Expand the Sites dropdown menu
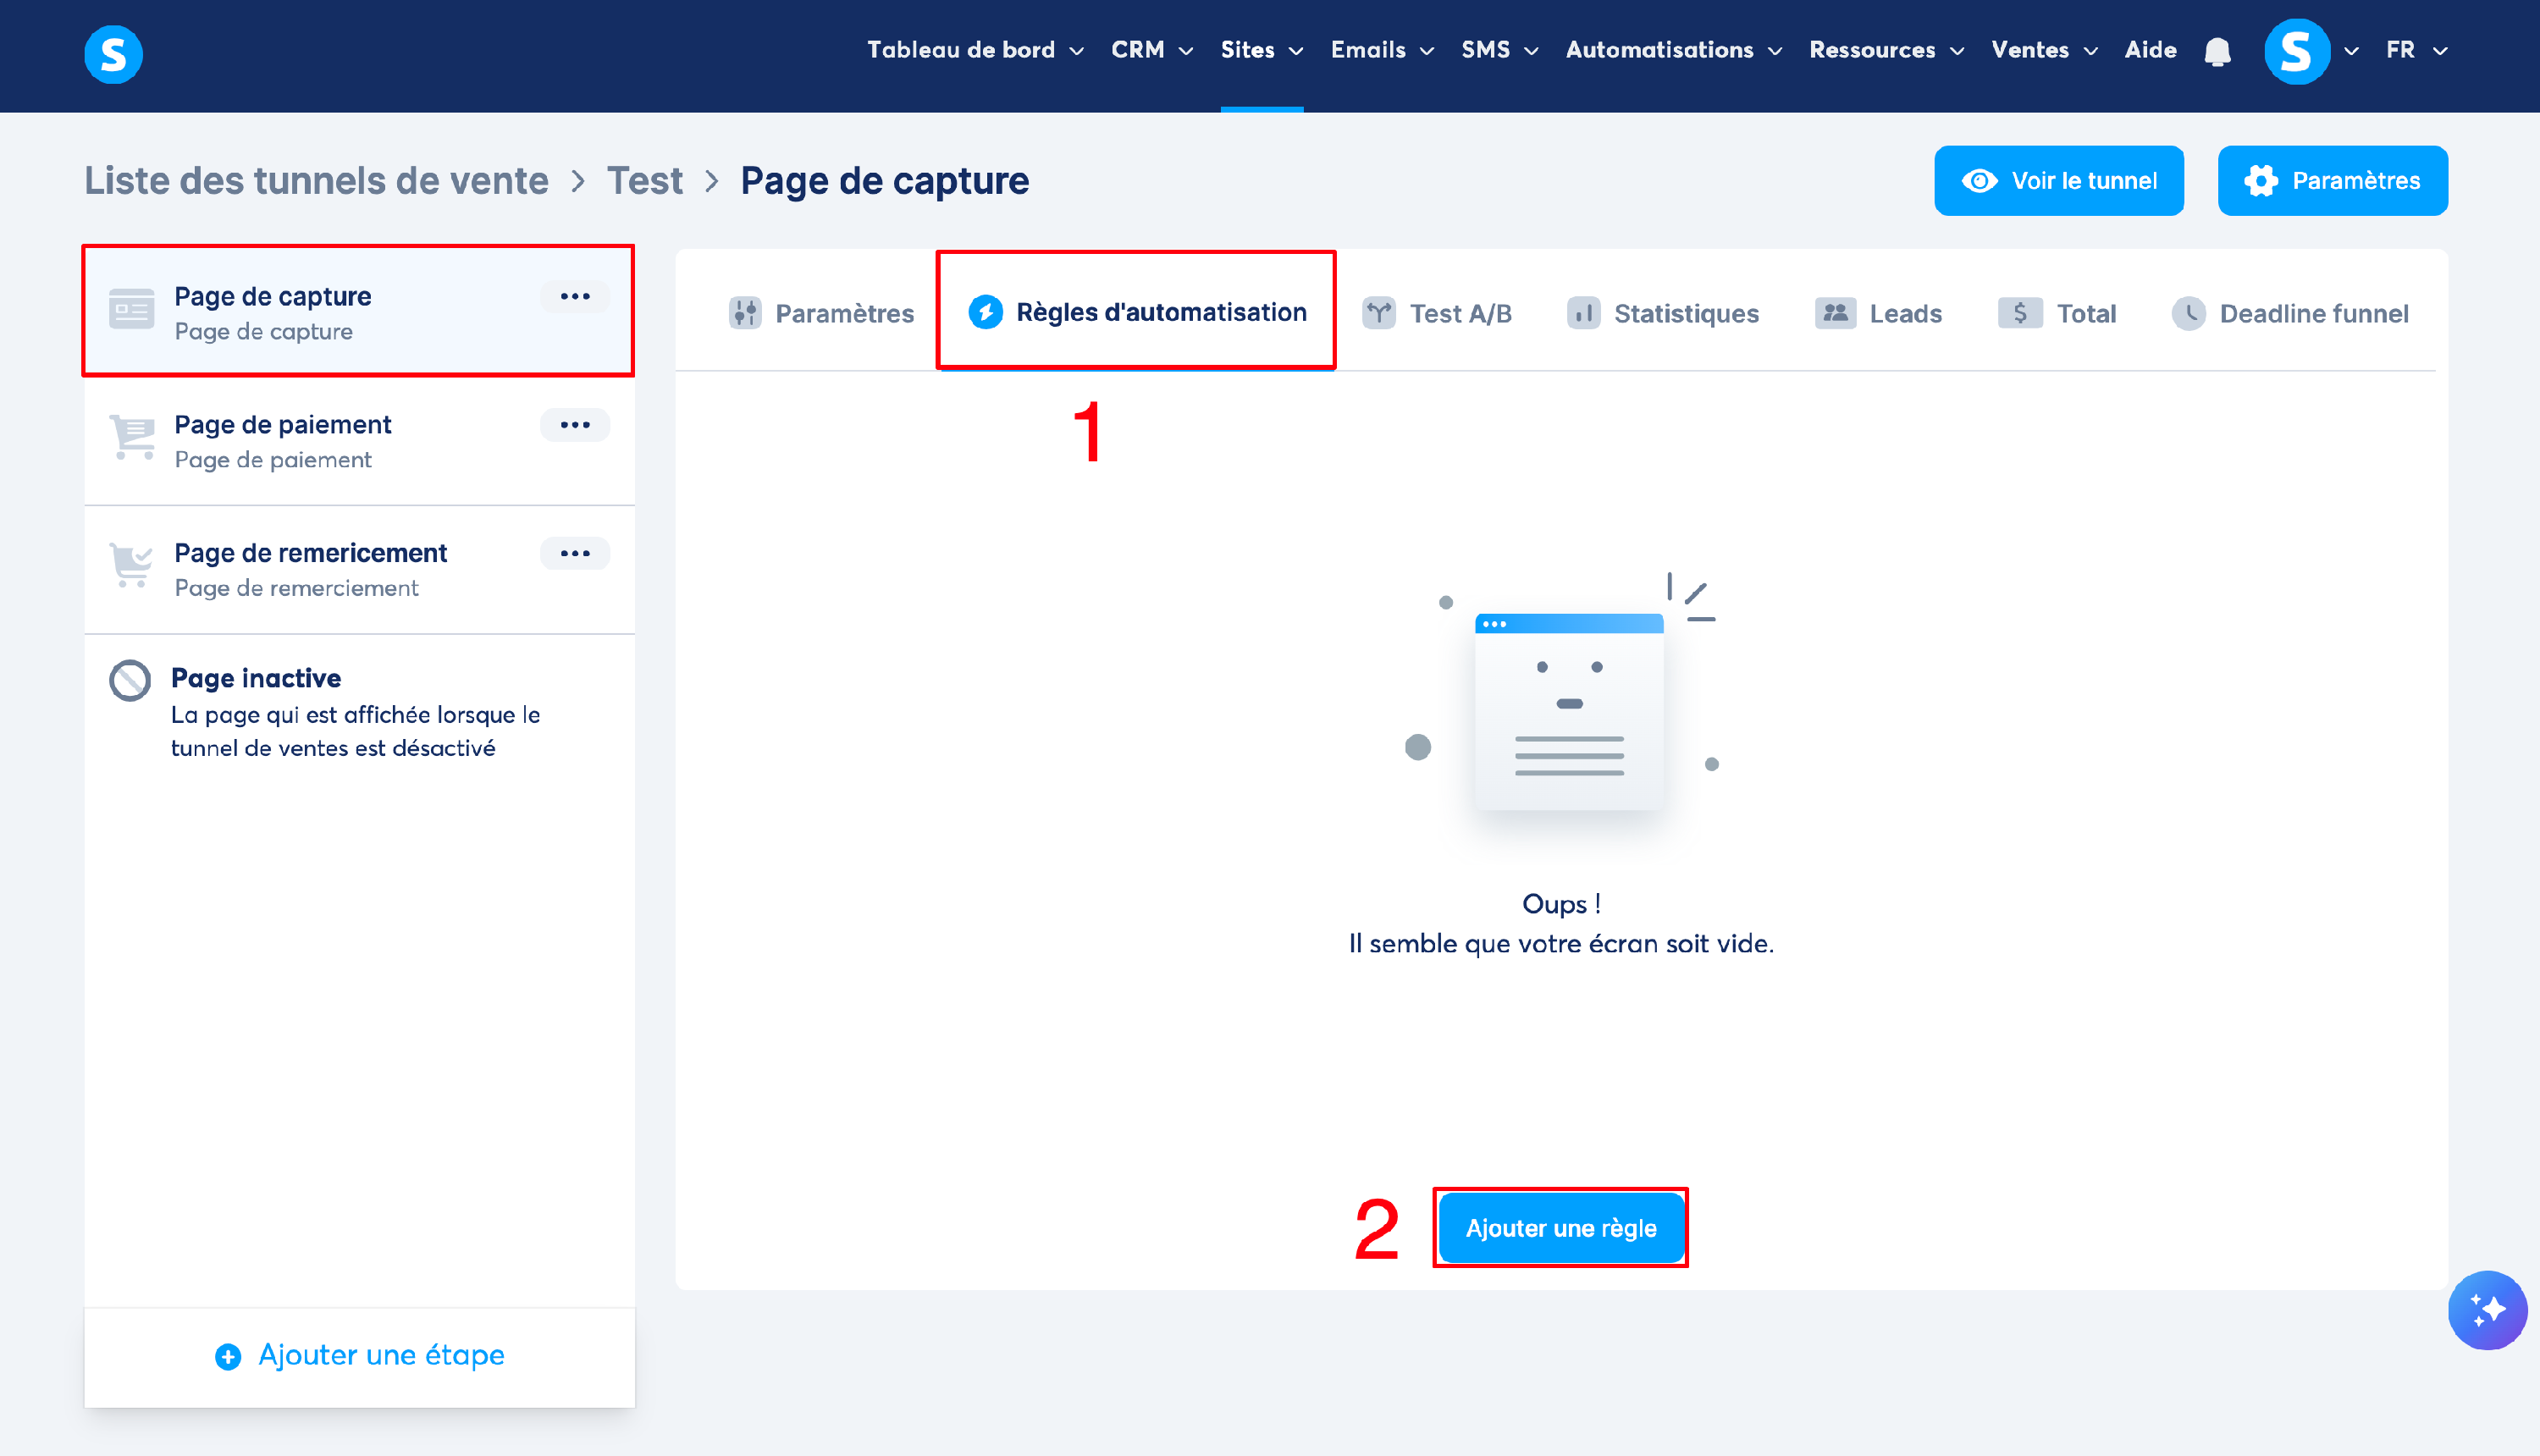The height and width of the screenshot is (1456, 2540). (x=1261, y=50)
